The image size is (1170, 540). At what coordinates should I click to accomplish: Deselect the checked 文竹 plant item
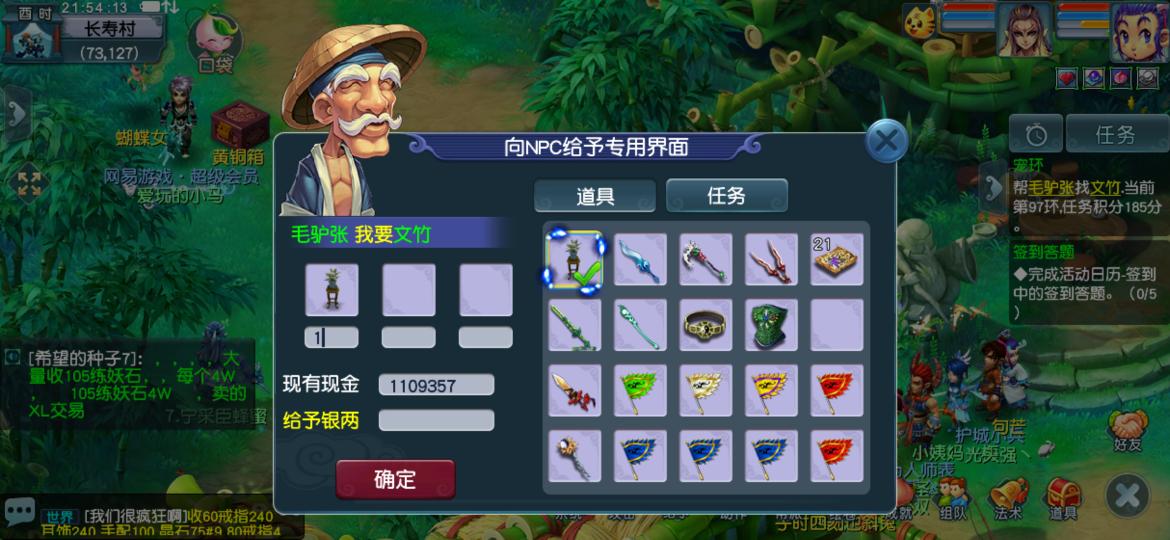point(575,259)
